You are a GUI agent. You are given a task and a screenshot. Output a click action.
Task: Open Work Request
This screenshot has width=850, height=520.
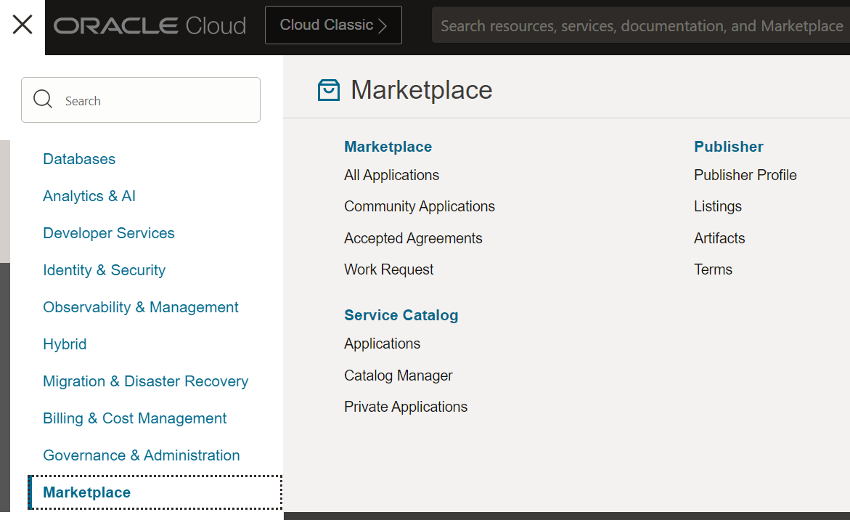[x=389, y=269]
